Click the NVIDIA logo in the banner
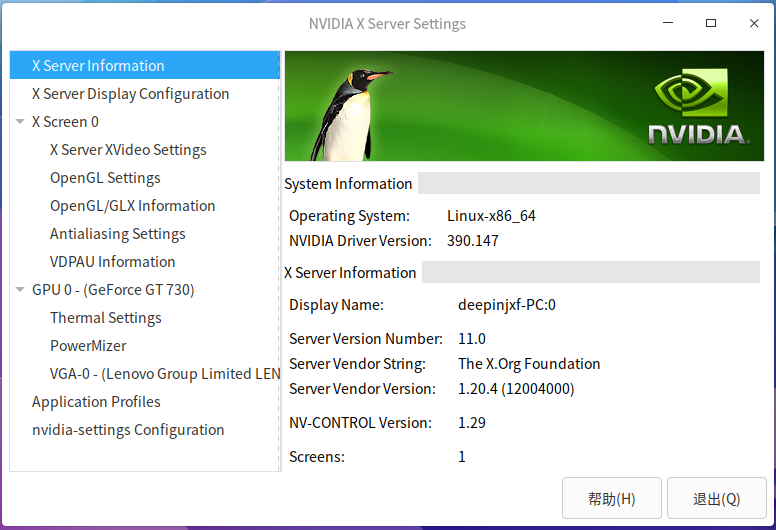This screenshot has height=530, width=776. [698, 110]
